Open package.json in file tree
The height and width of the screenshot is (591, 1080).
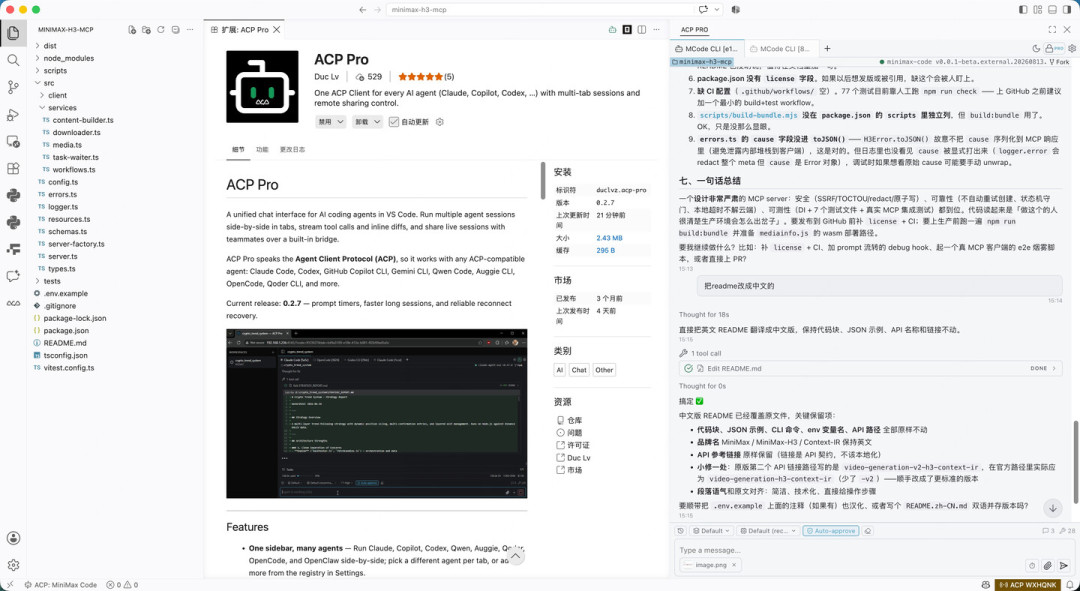pyautogui.click(x=66, y=331)
